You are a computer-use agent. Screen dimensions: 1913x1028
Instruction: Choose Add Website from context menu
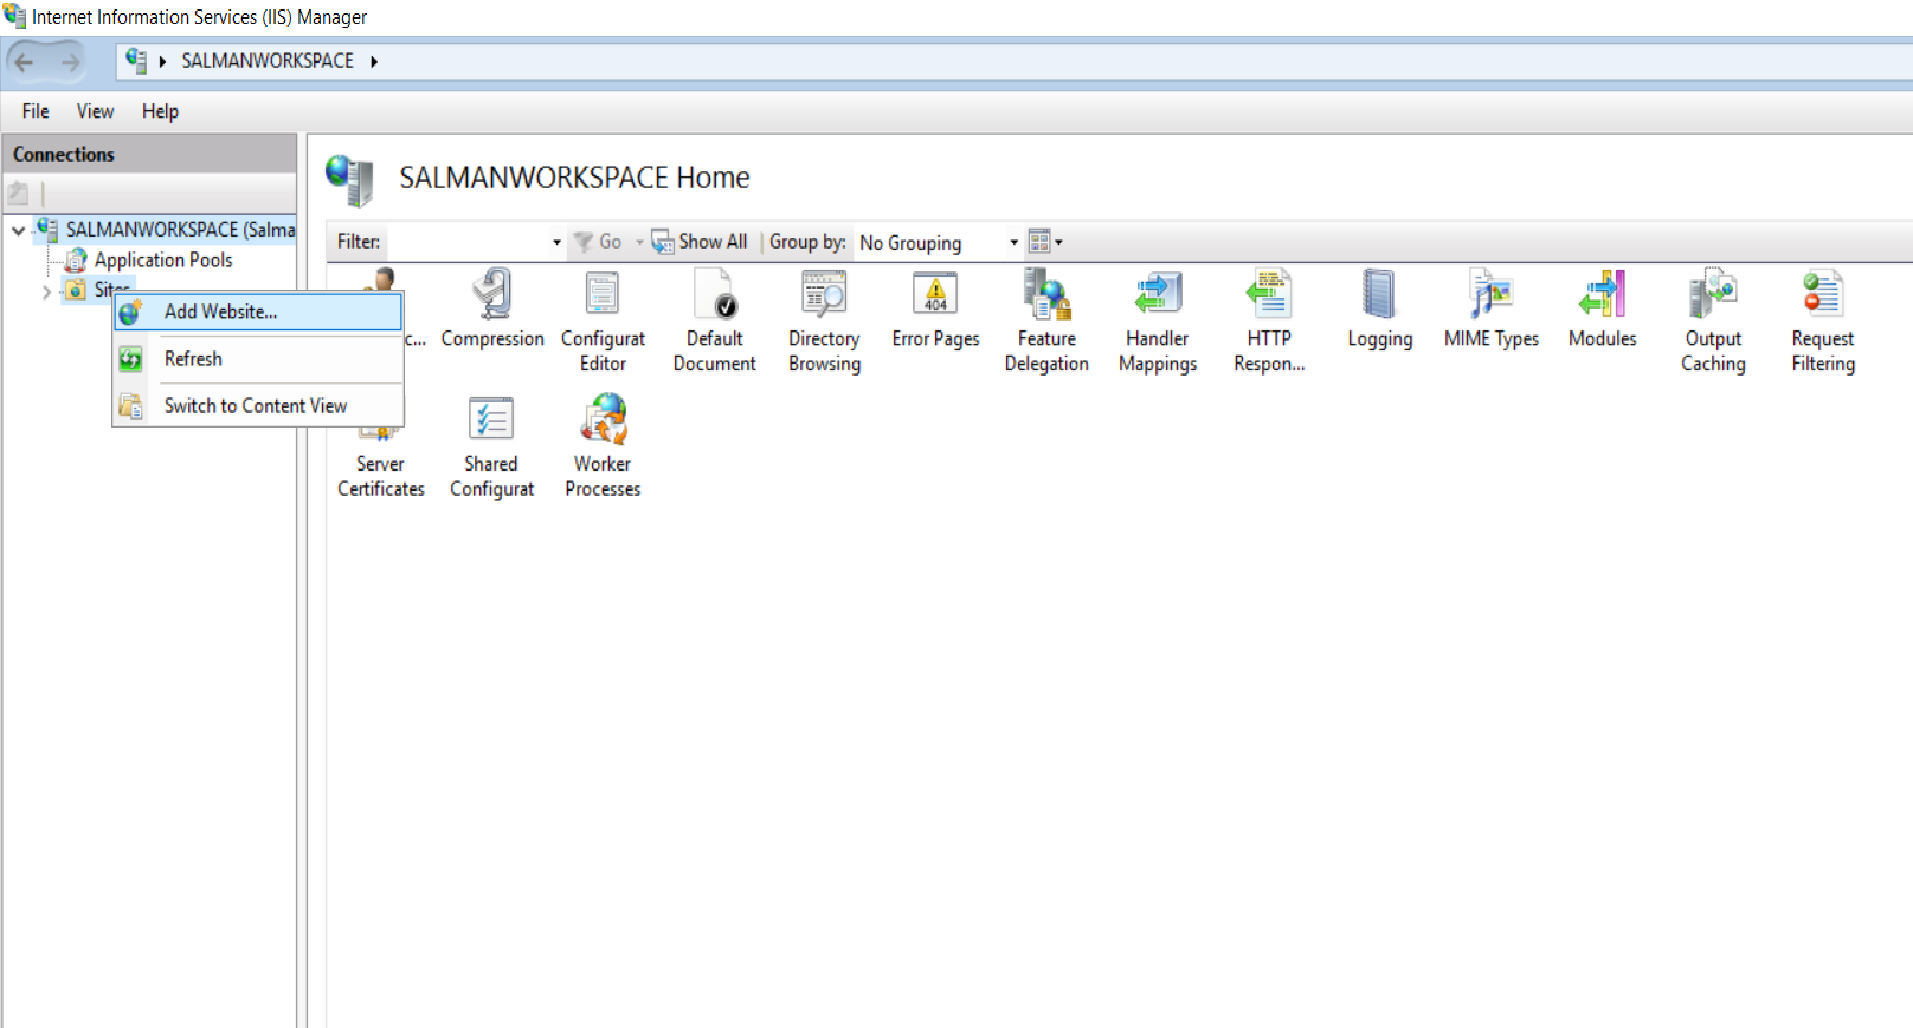[x=221, y=312]
